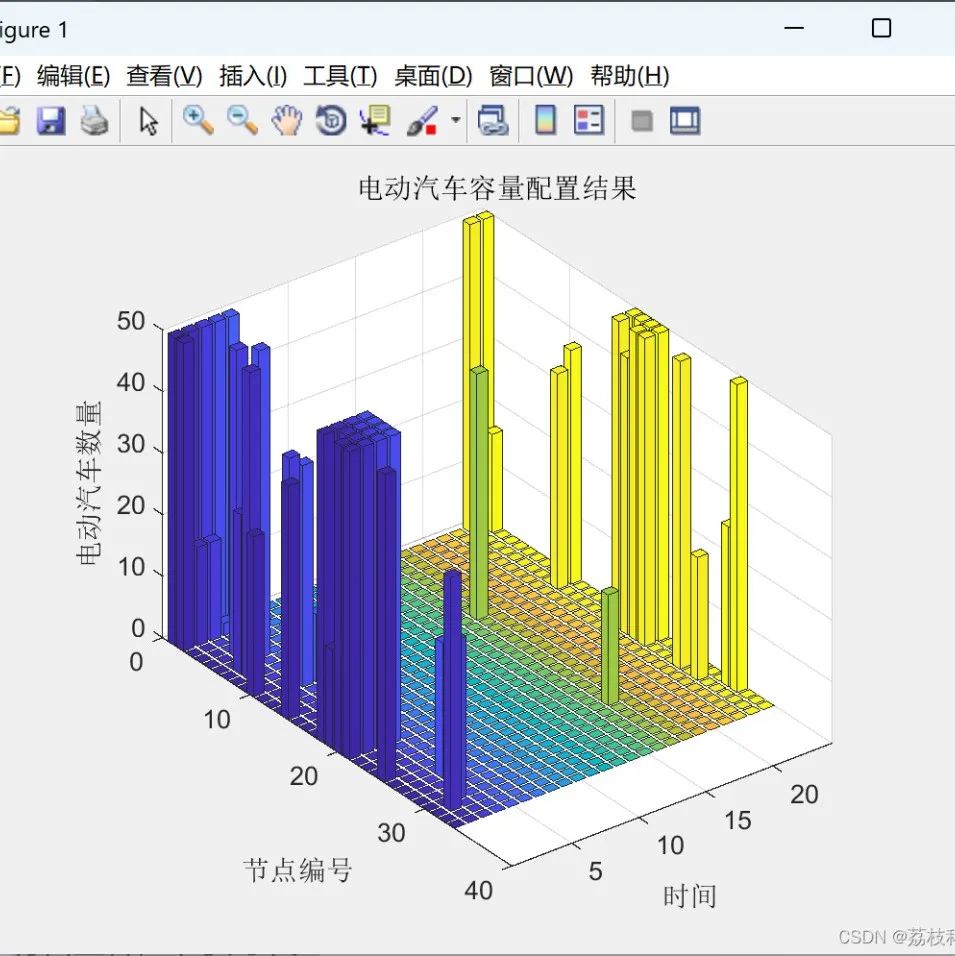Open the 工具(T) menu
Image resolution: width=955 pixels, height=956 pixels.
340,76
